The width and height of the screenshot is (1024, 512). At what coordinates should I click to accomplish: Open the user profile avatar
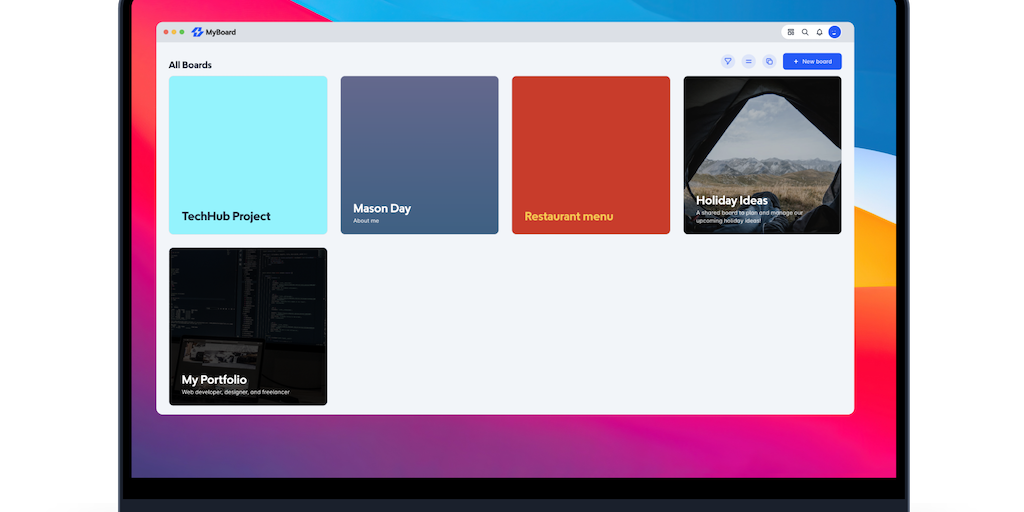(834, 32)
